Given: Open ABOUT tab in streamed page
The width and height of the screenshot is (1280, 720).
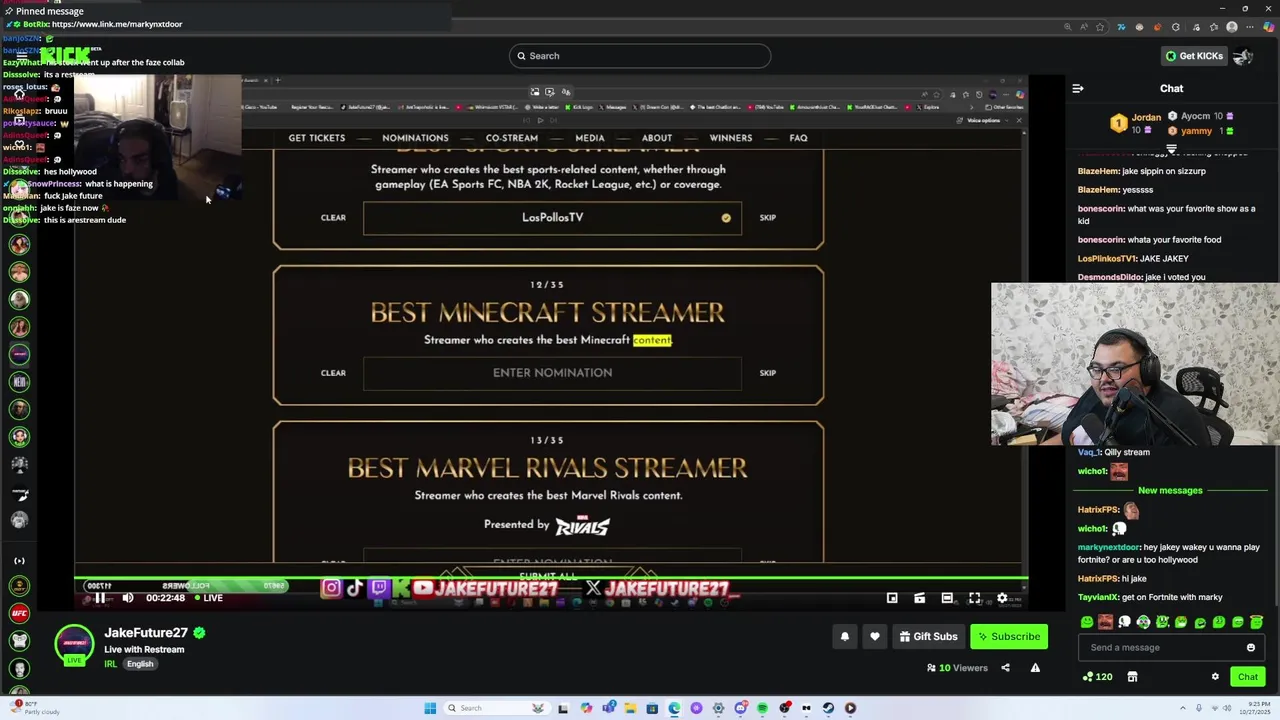Looking at the screenshot, I should [x=657, y=138].
